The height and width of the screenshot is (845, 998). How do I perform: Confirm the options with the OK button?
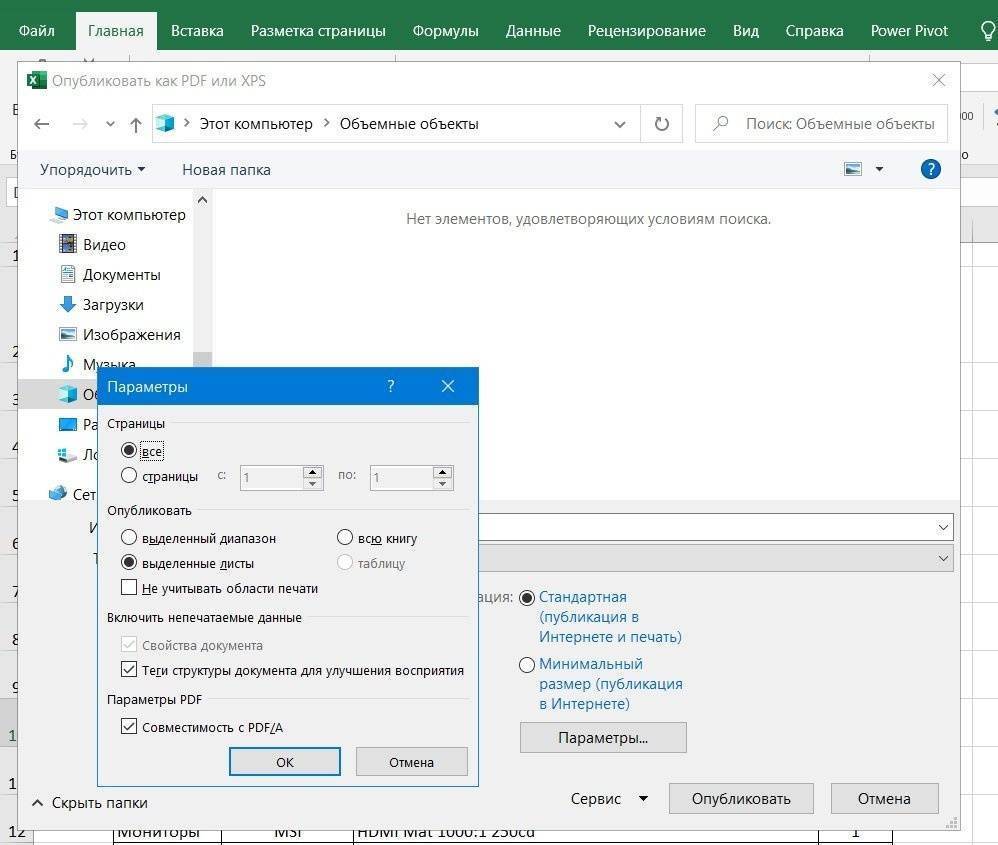[284, 761]
